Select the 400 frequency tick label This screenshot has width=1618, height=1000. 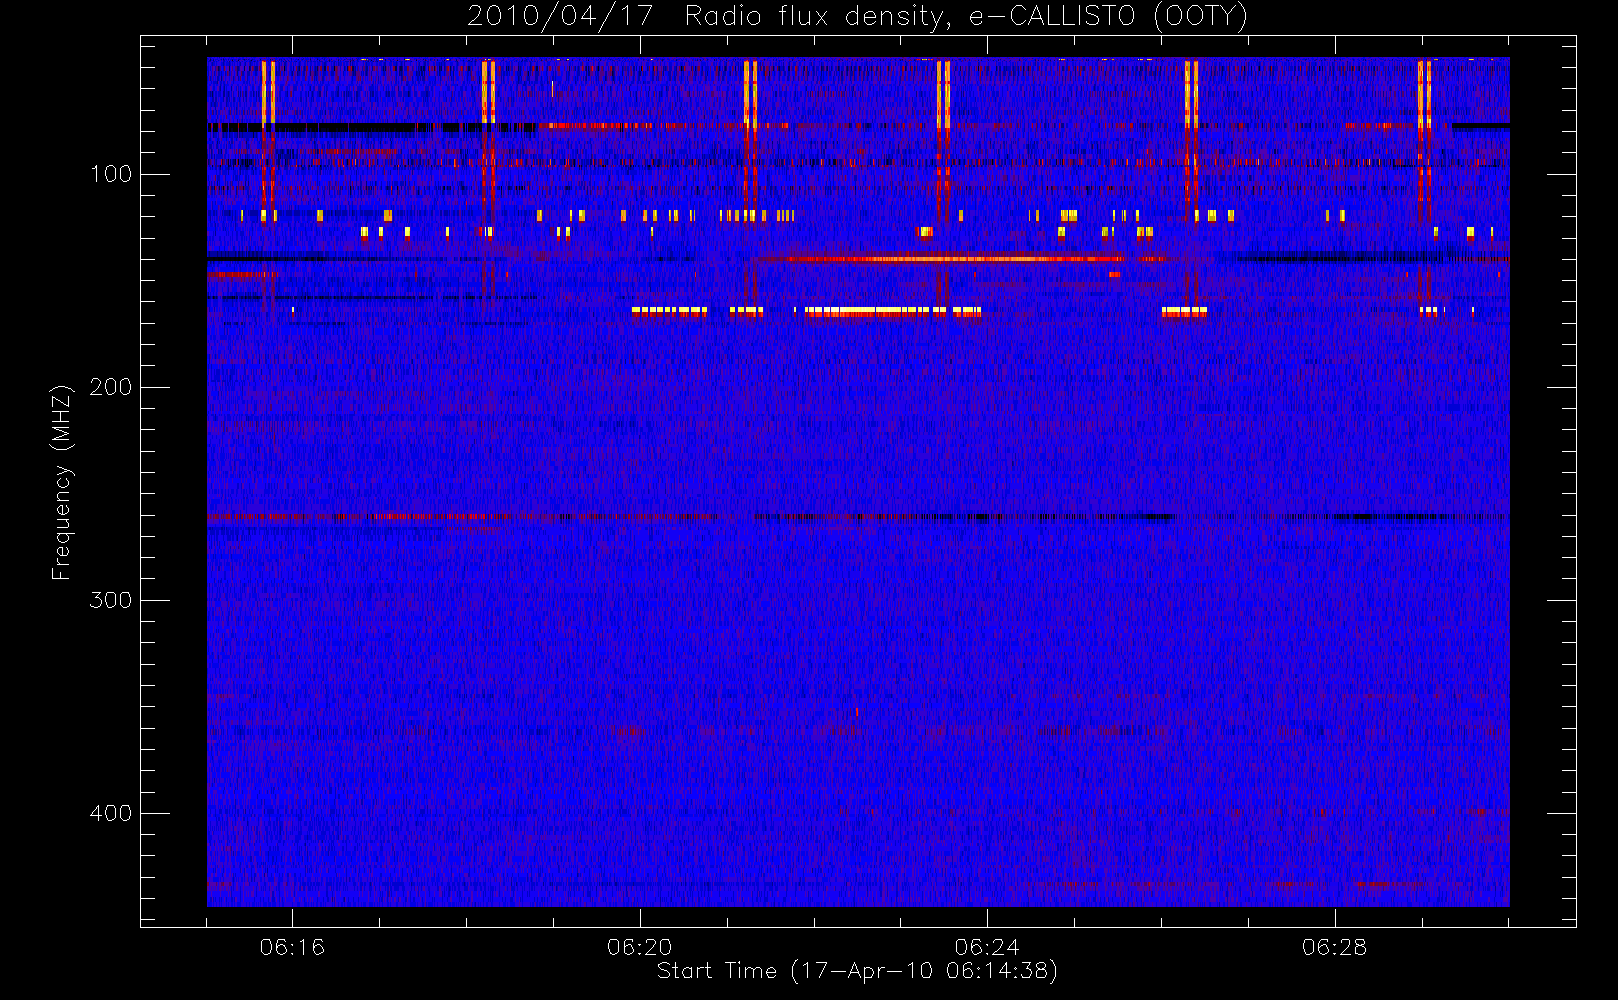pyautogui.click(x=111, y=813)
